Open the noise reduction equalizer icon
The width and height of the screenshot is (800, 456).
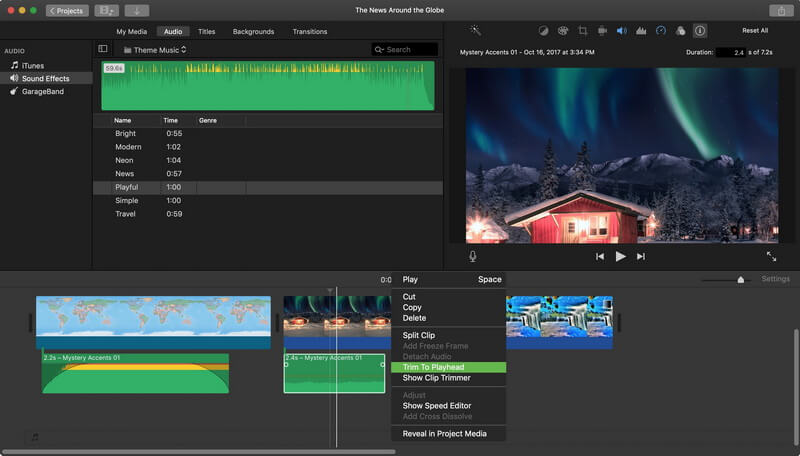[640, 31]
